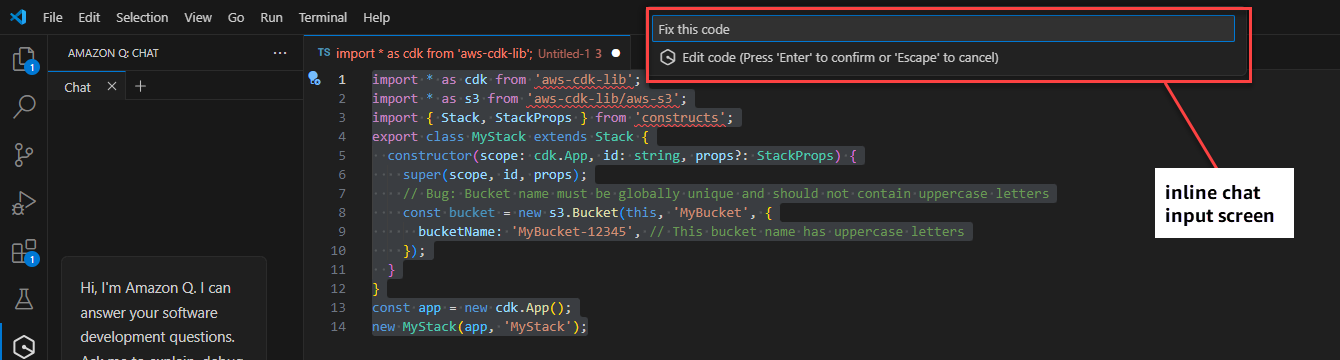Screen dimensions: 1340x360
Task: Open the Testing flask icon view
Action: click(x=23, y=298)
